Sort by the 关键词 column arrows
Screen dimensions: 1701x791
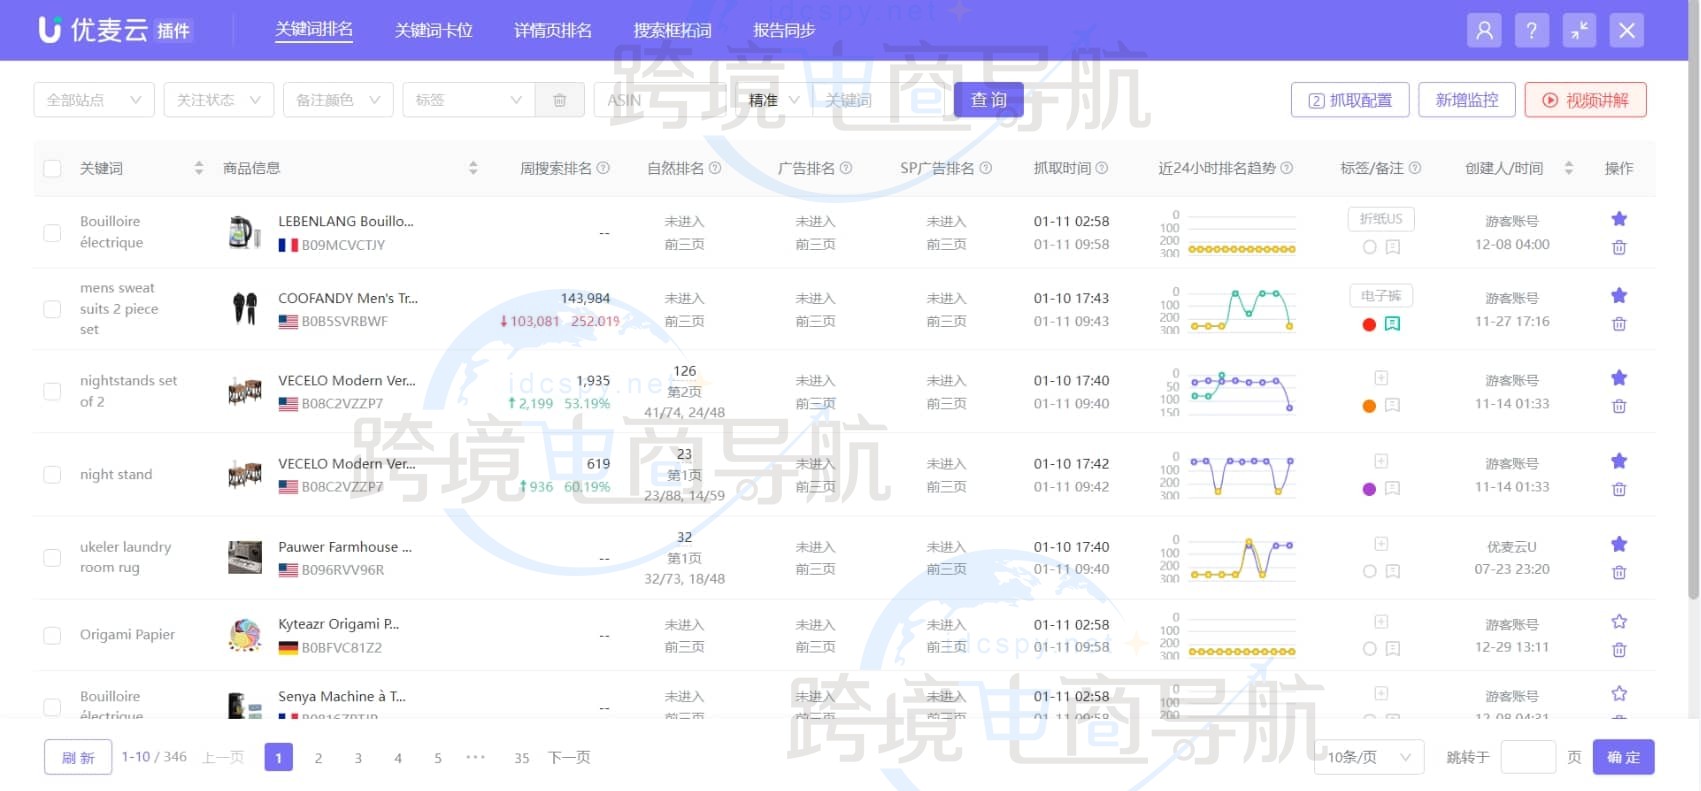[x=199, y=168]
